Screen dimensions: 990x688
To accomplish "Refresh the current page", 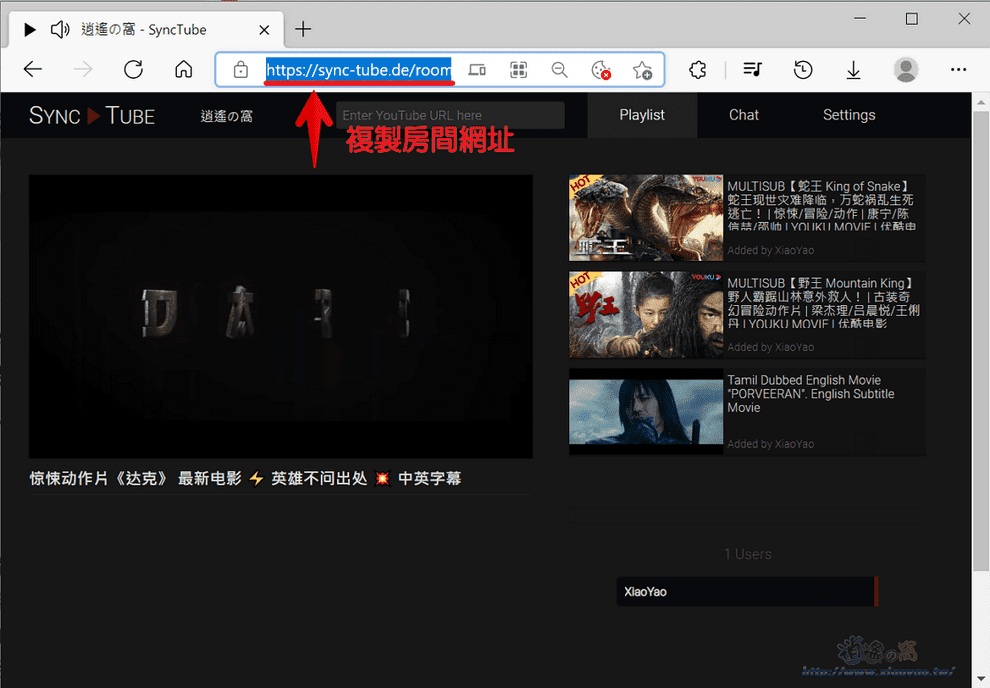I will [x=133, y=69].
